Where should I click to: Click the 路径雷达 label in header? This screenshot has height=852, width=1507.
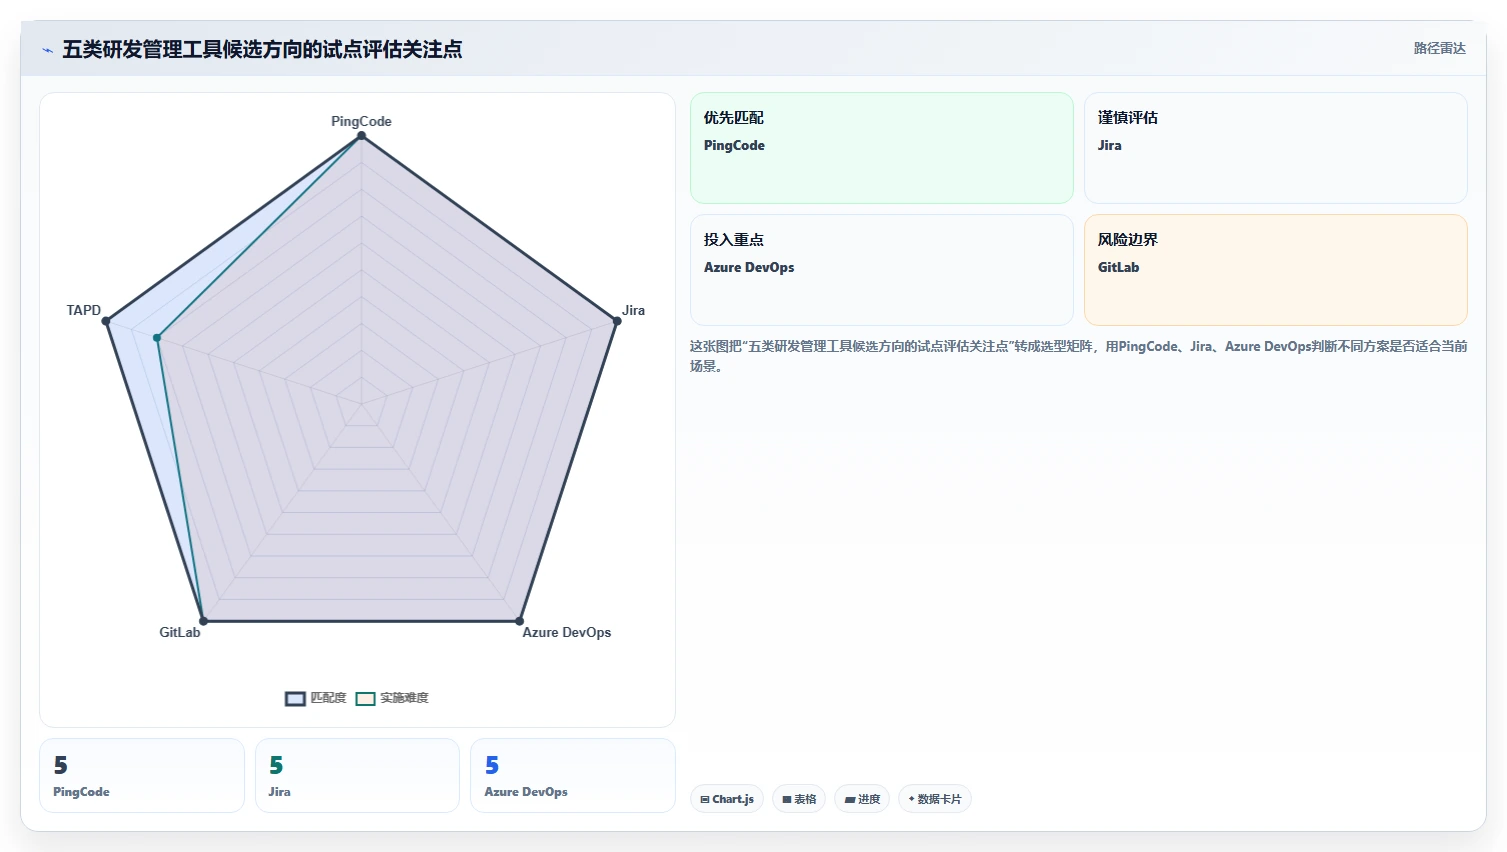tap(1440, 48)
